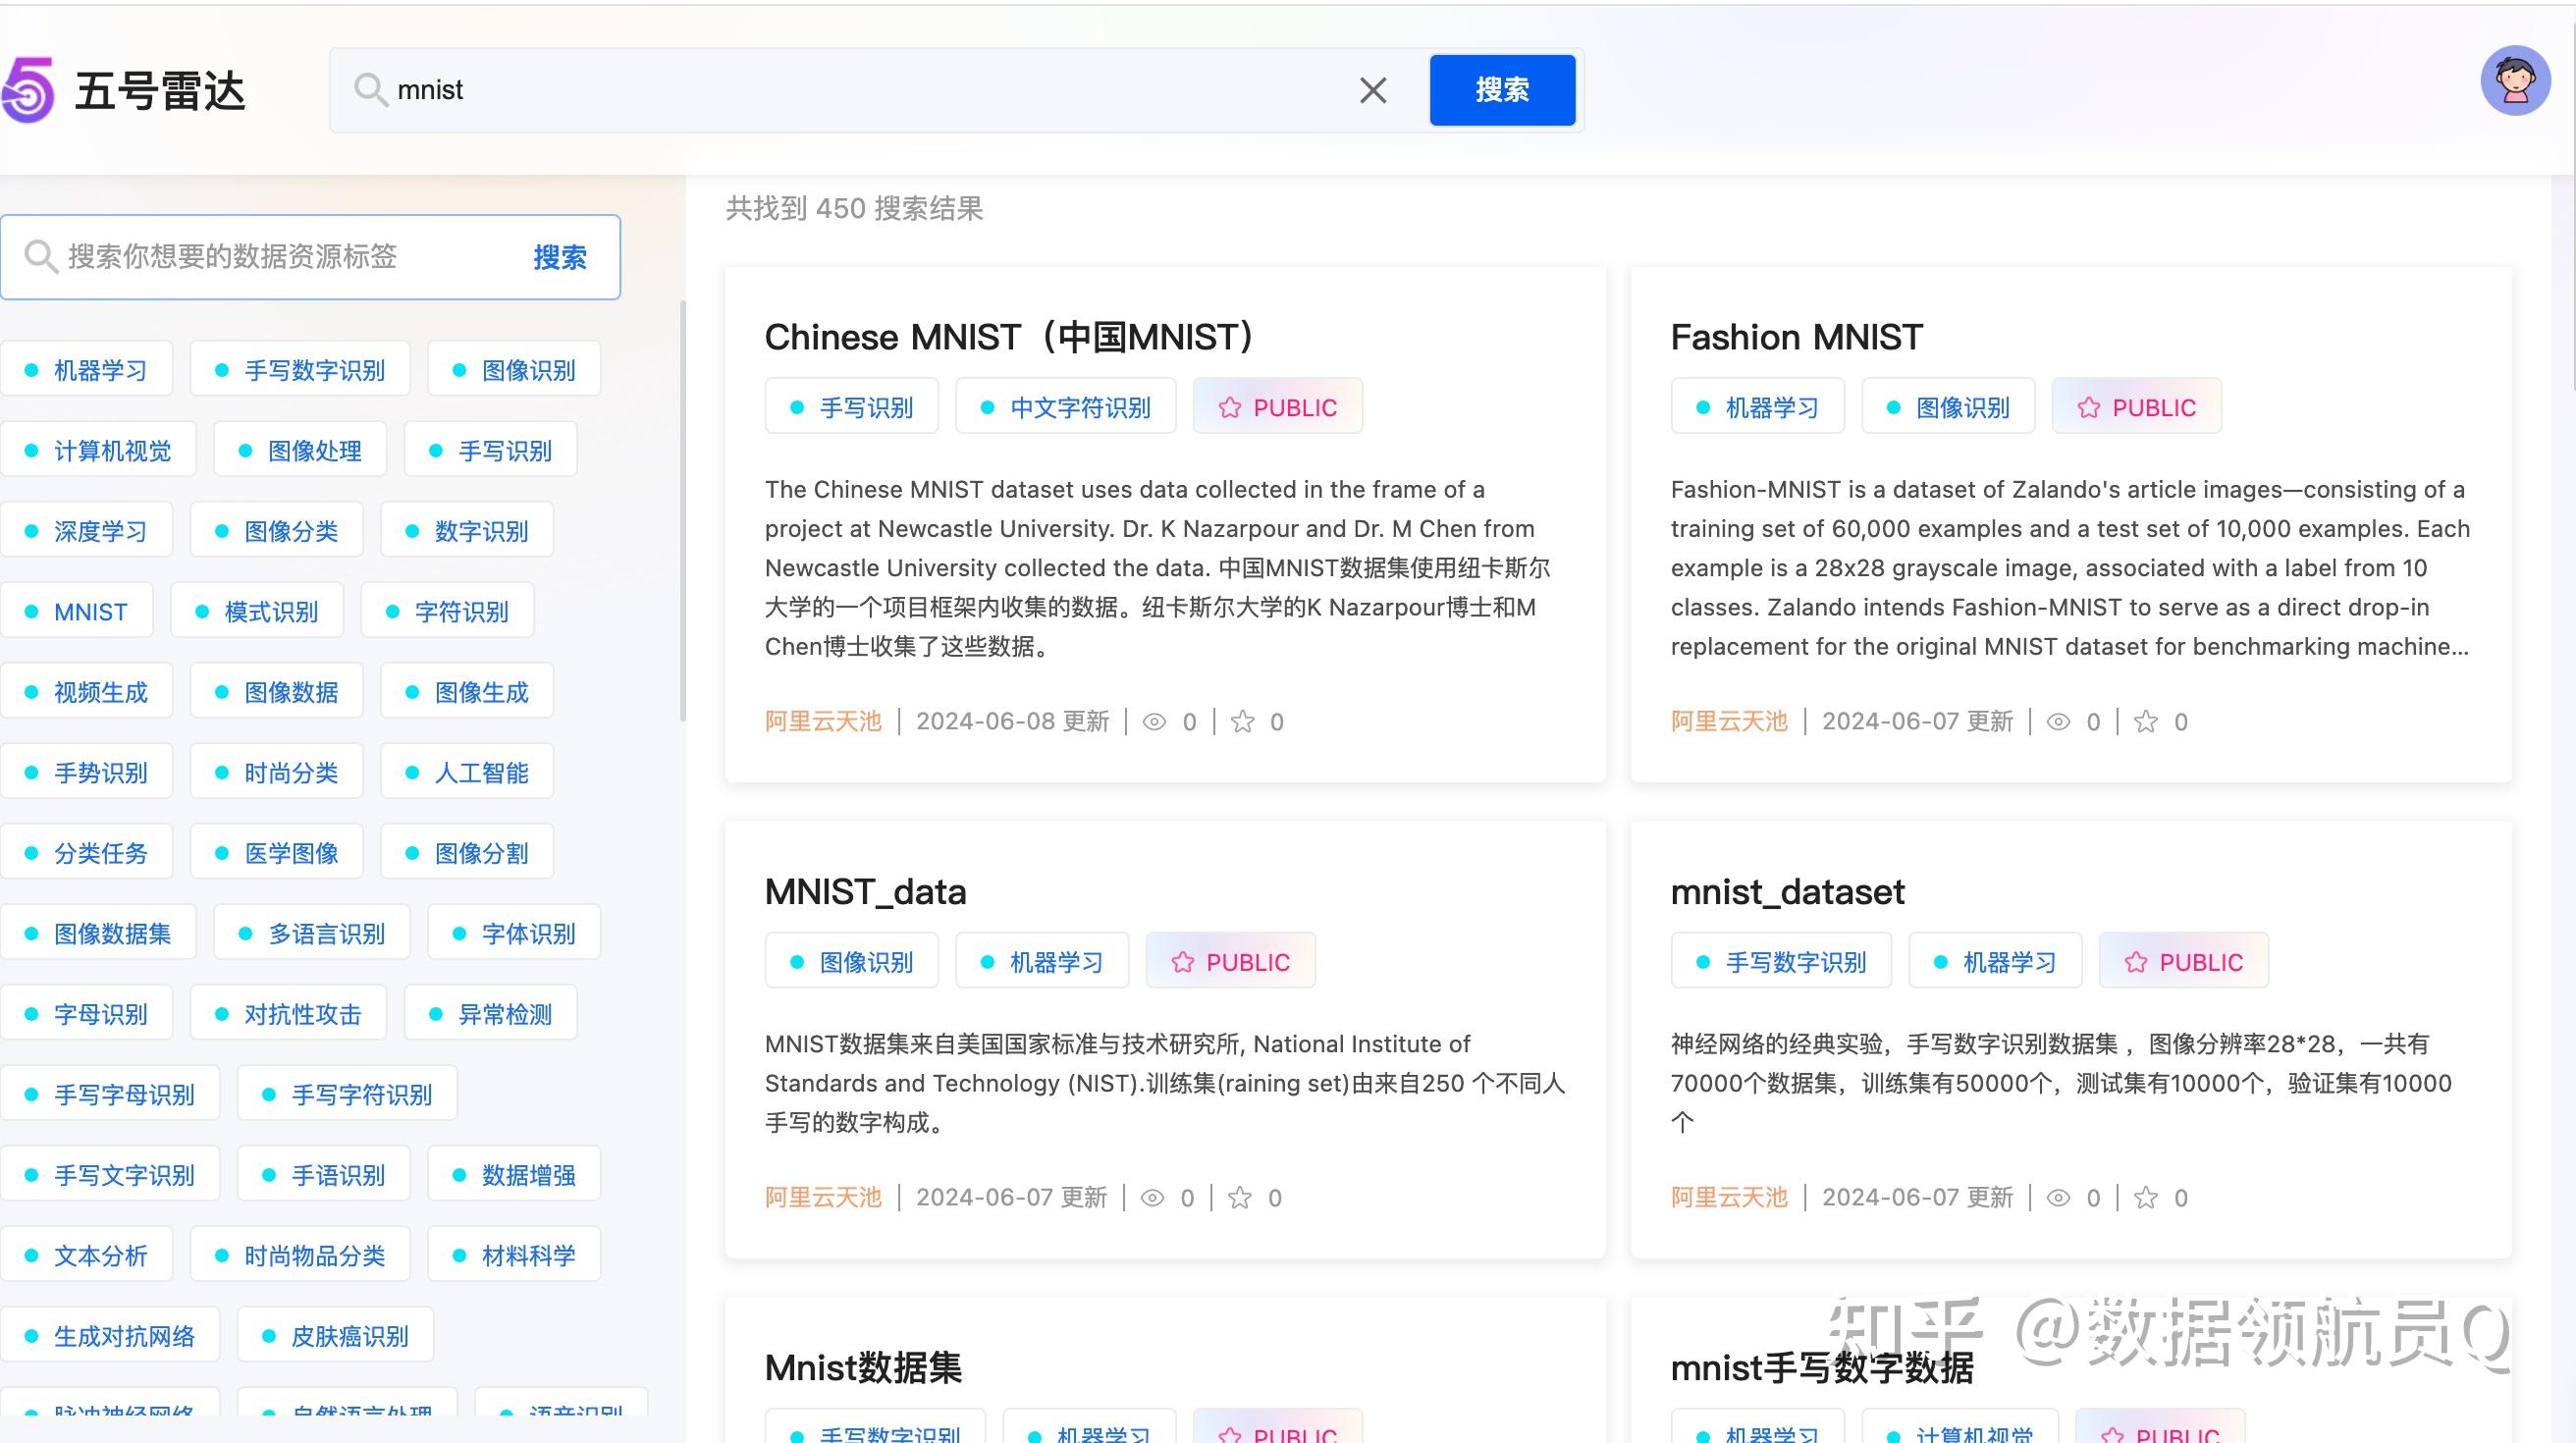Open the Fashion MNIST dataset card
The height and width of the screenshot is (1443, 2576).
click(x=1796, y=337)
